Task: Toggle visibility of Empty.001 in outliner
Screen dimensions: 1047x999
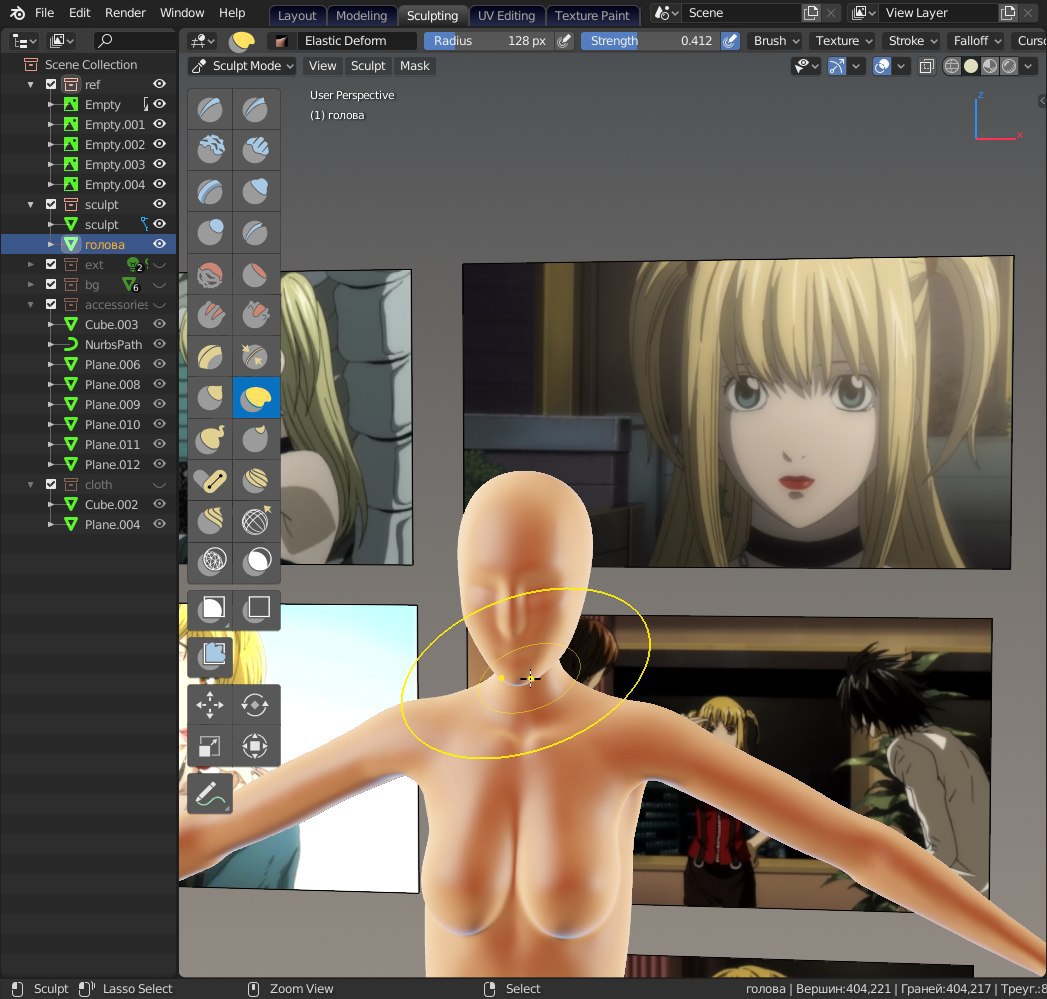Action: pos(160,124)
